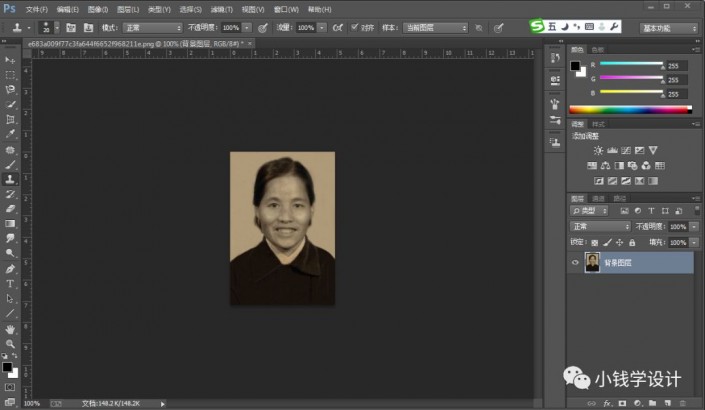705x410 pixels.
Task: Add a layer mask from Layers footer
Action: [x=622, y=403]
